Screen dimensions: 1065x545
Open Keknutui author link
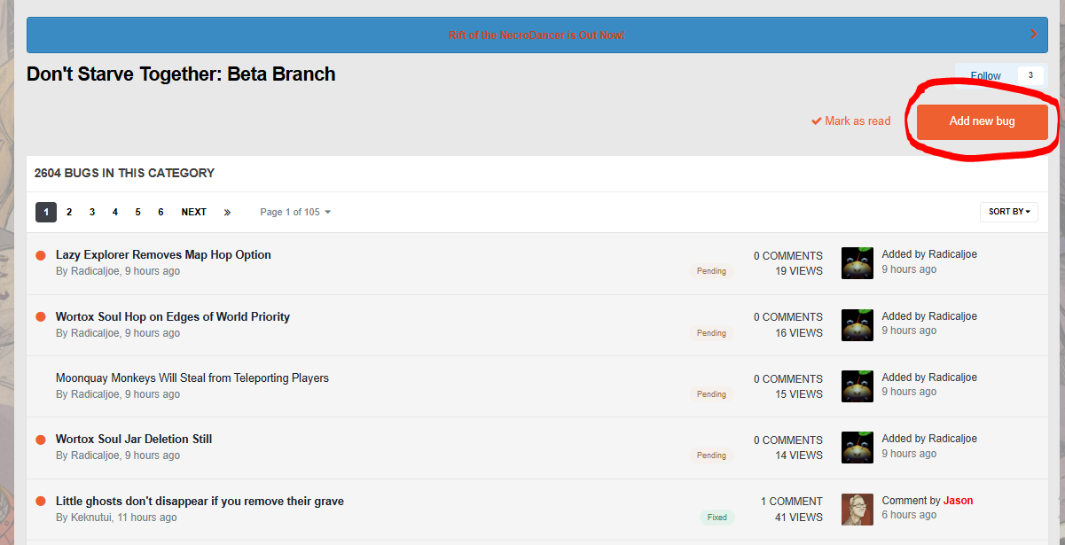tap(91, 517)
